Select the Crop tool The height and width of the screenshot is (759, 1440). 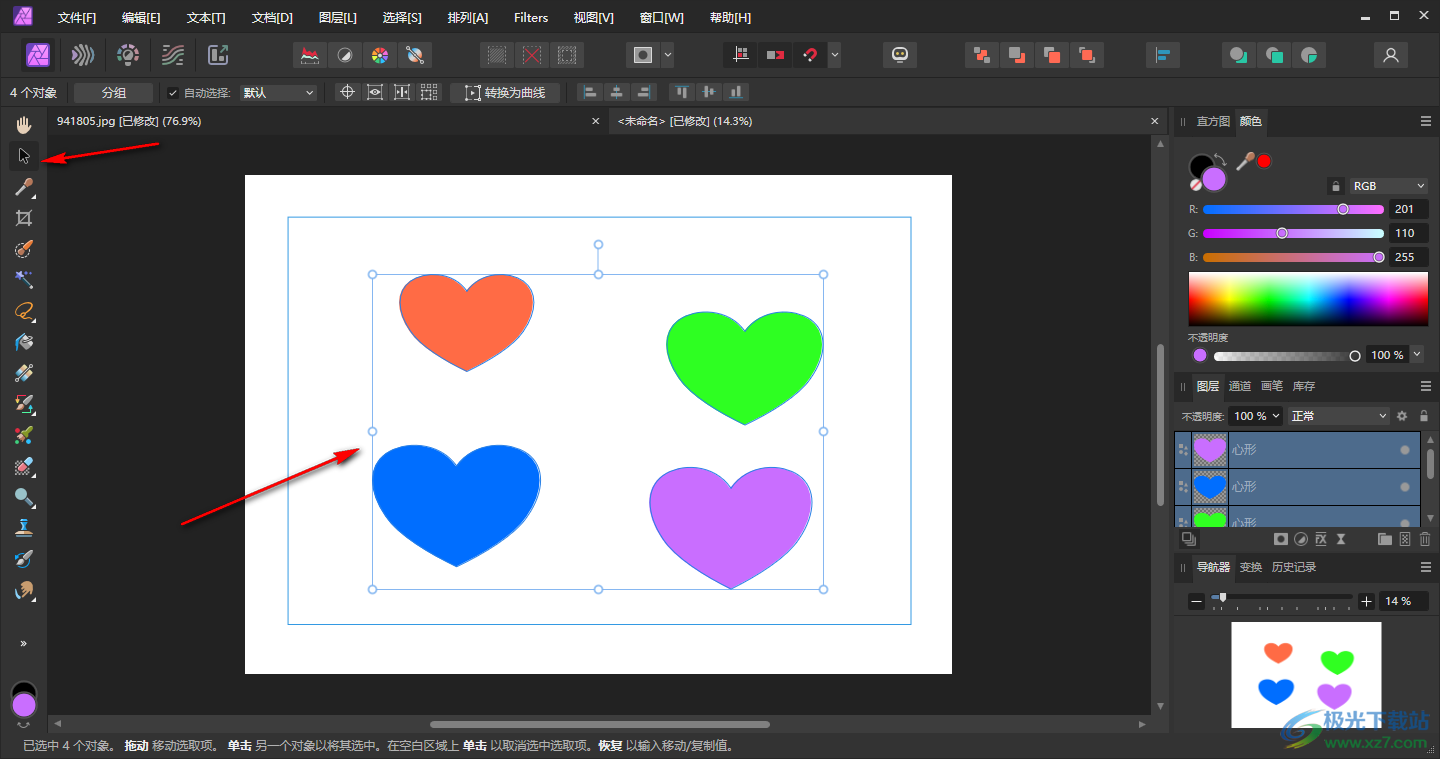point(24,218)
